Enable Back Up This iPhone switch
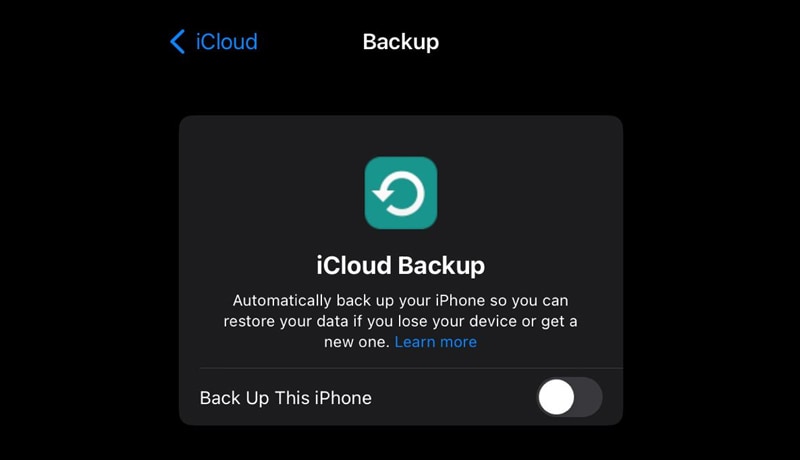Screen dimensions: 800x460 coord(569,397)
